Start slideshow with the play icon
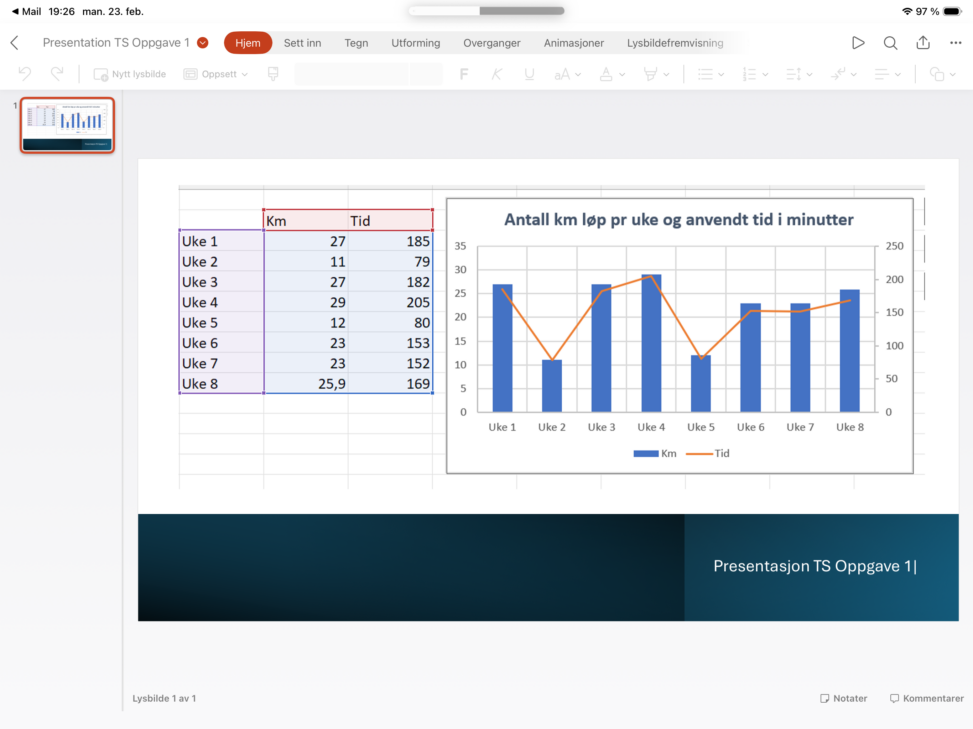The width and height of the screenshot is (973, 729). pos(858,43)
